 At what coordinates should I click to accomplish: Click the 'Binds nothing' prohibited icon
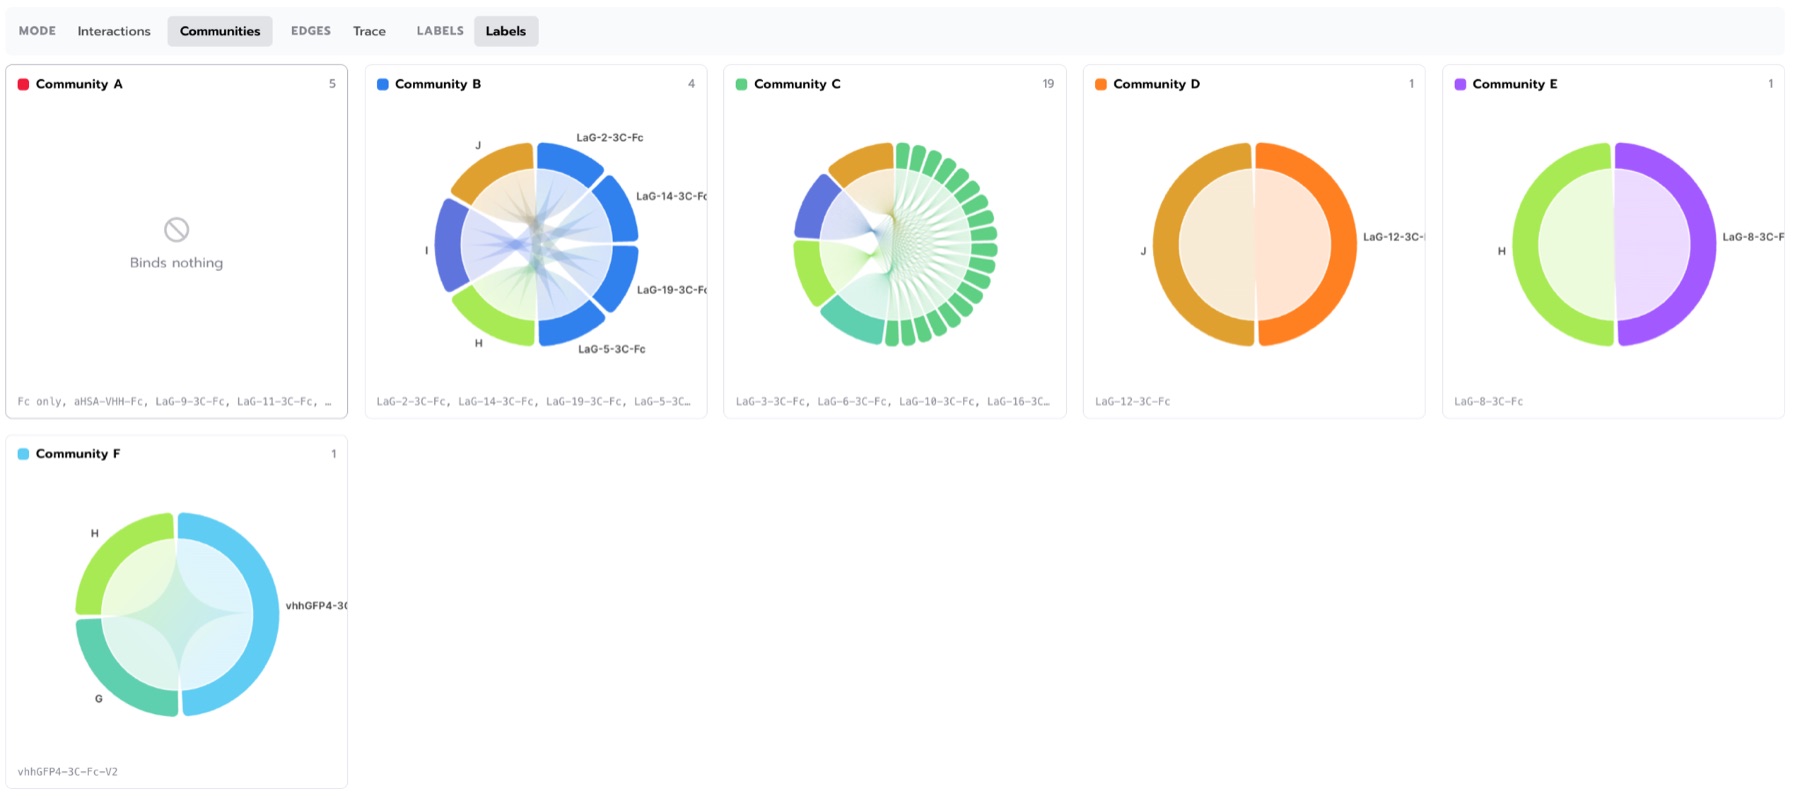coord(177,230)
